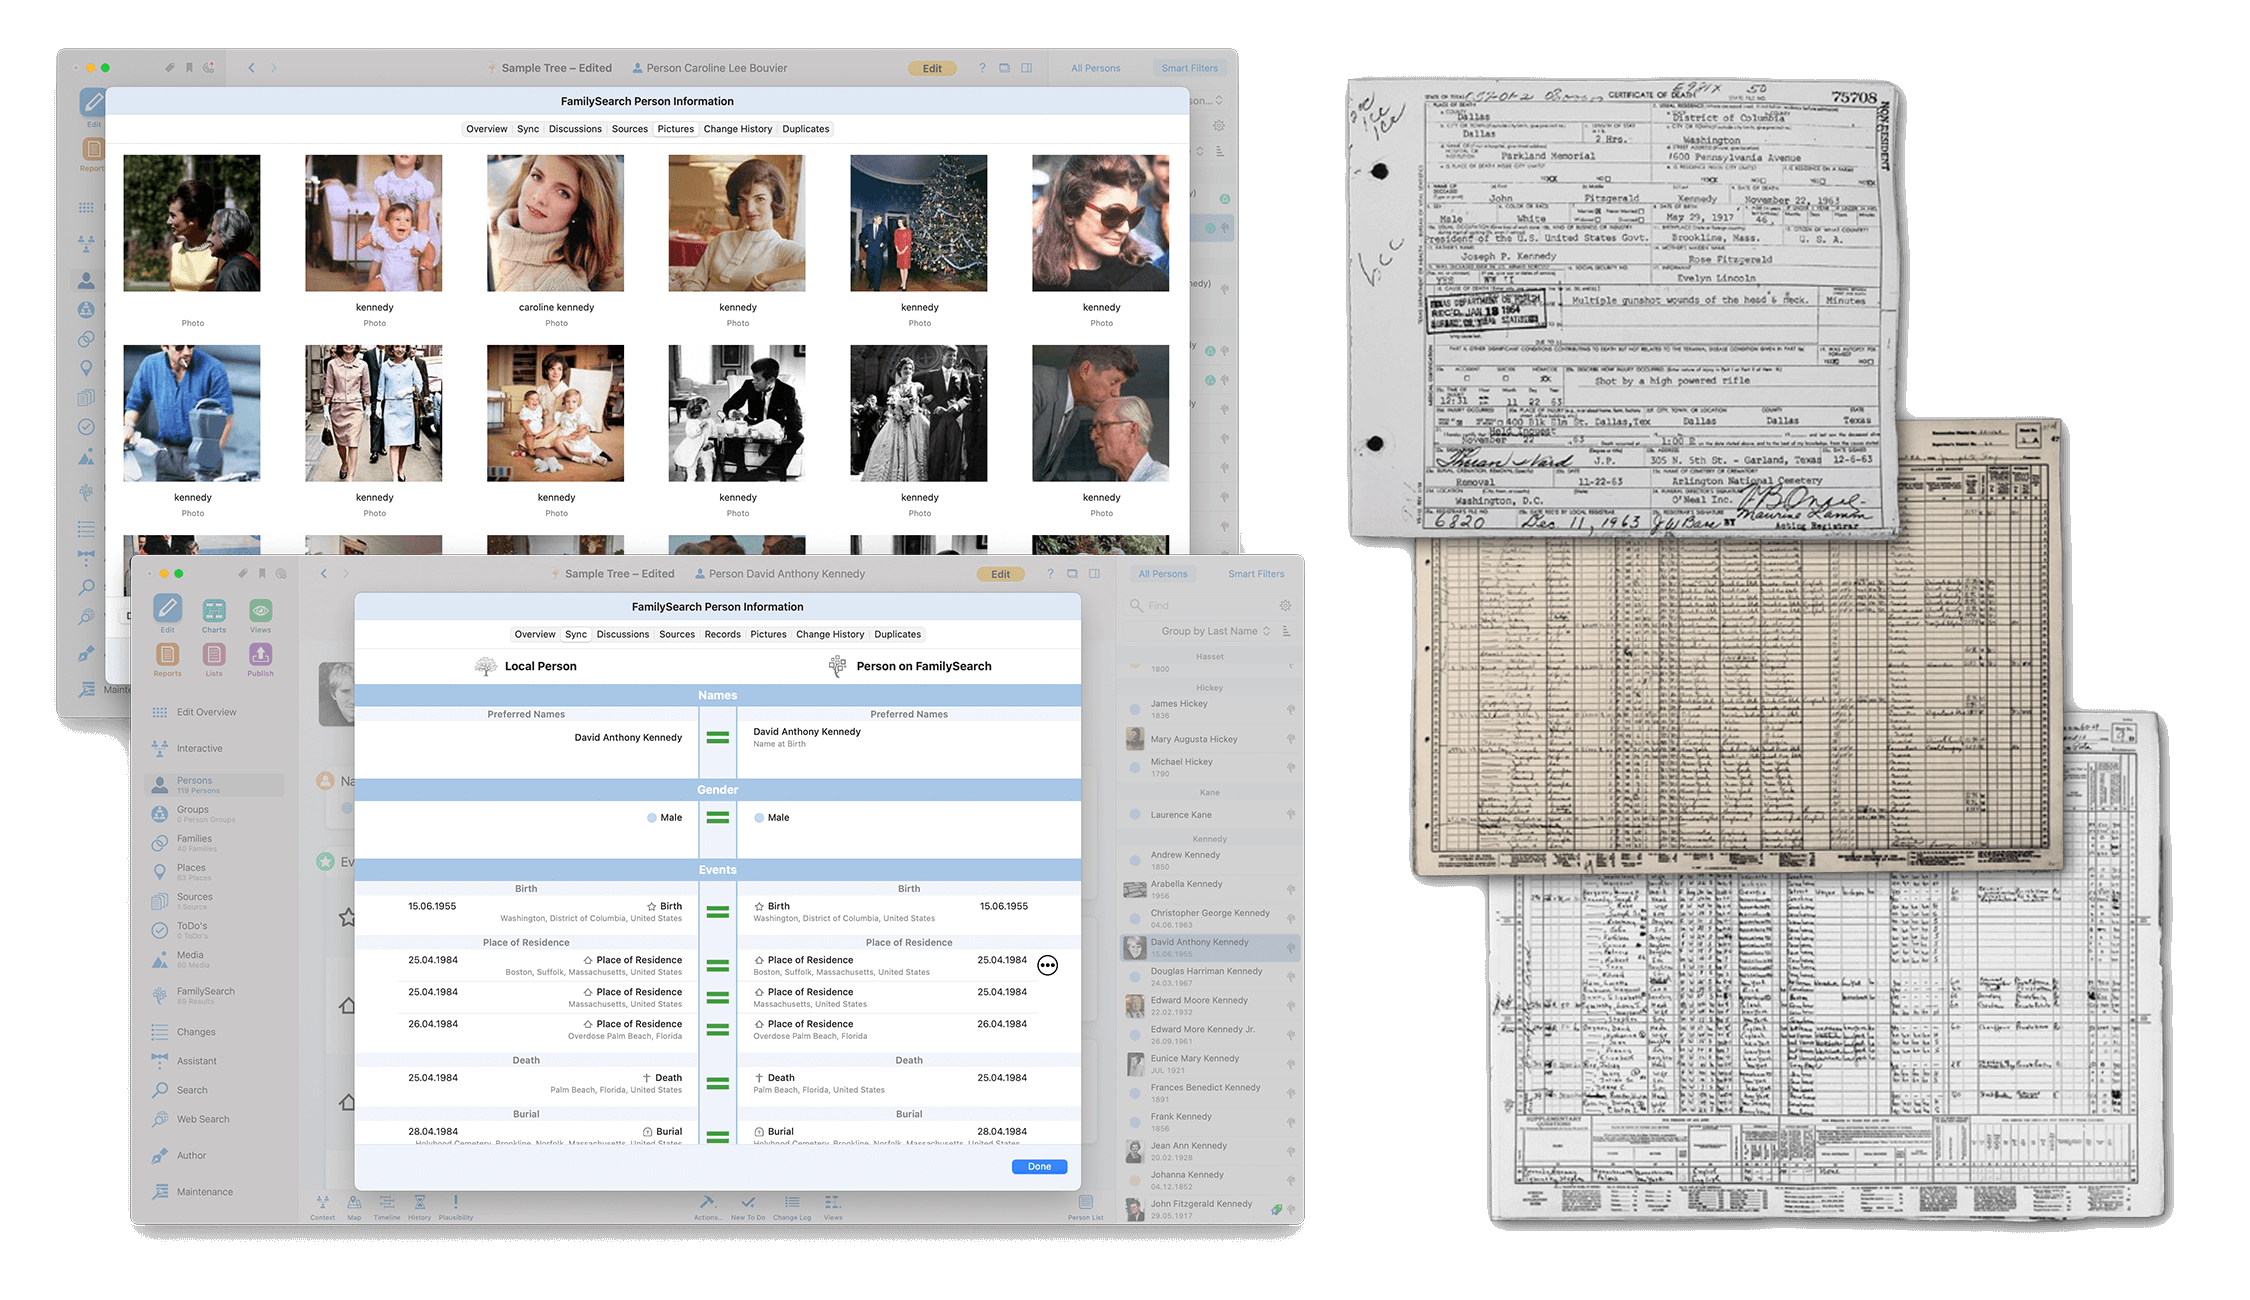Open the Actions menu in bottom toolbar
Image resolution: width=2250 pixels, height=1300 pixels.
tap(707, 1202)
